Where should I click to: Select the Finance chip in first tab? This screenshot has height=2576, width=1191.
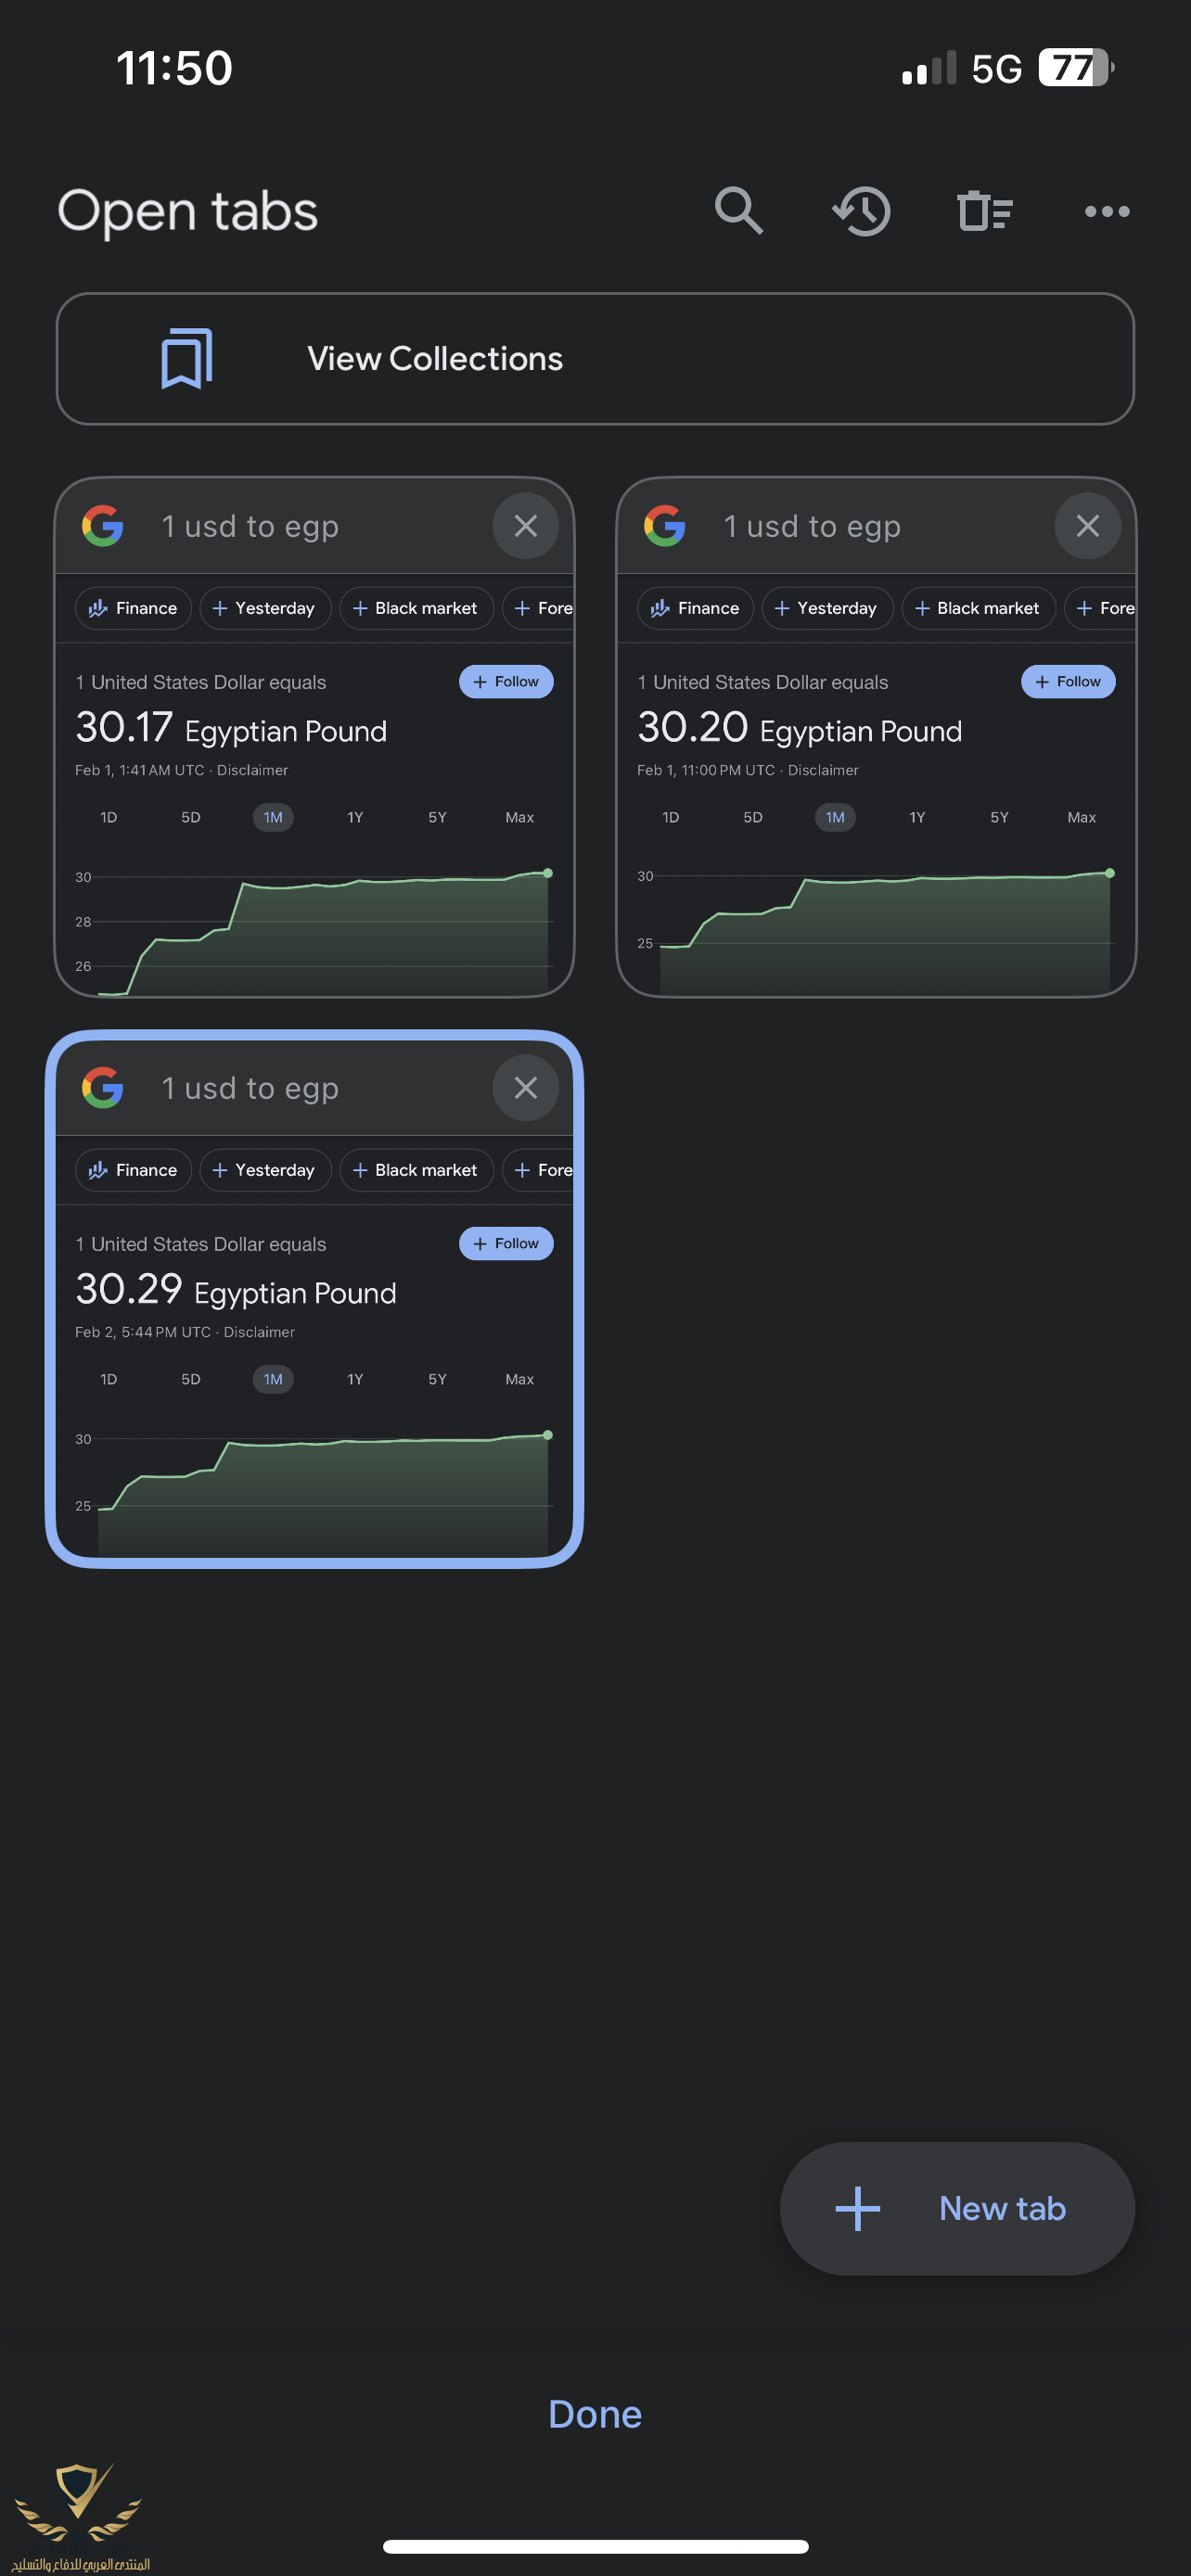pyautogui.click(x=133, y=608)
